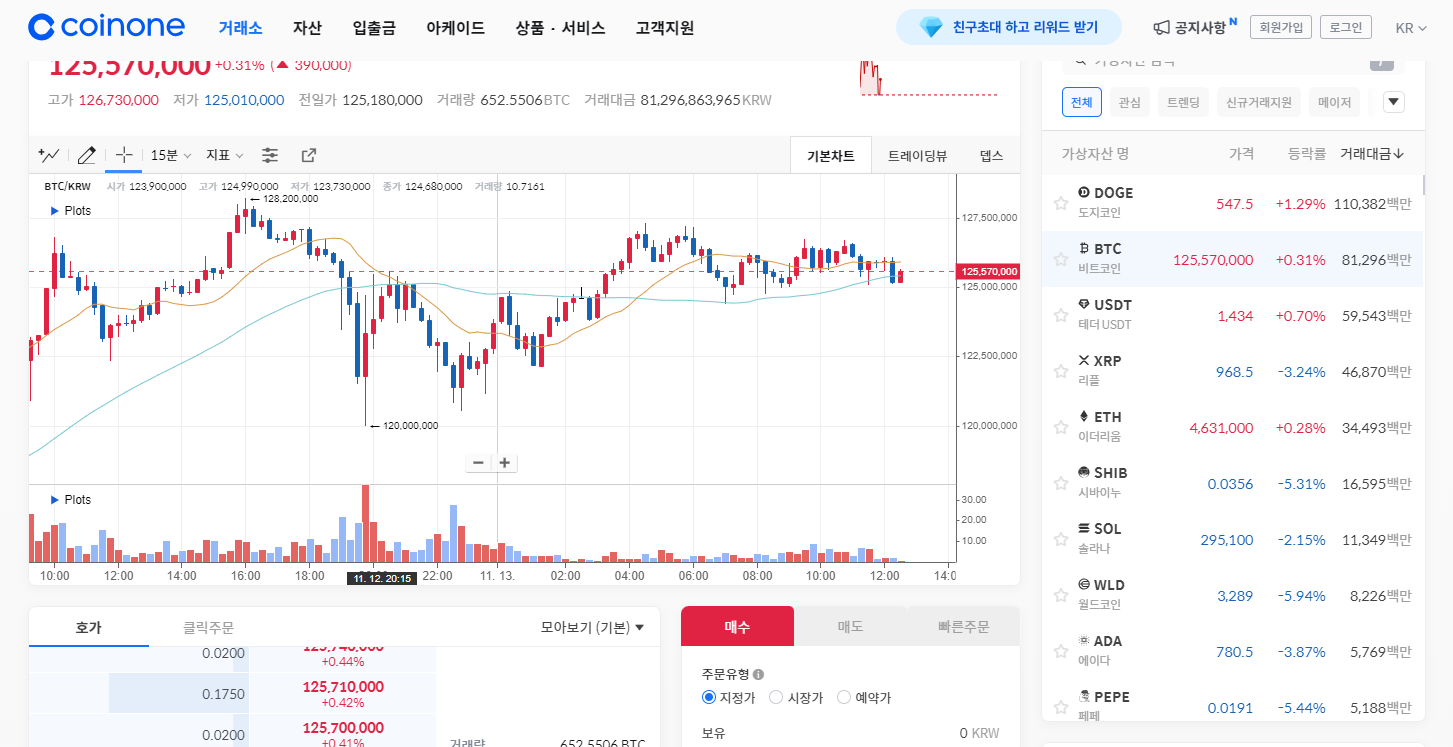Click the PEPE coin icon
Screen dimensions: 1453x747
pyautogui.click(x=1084, y=696)
